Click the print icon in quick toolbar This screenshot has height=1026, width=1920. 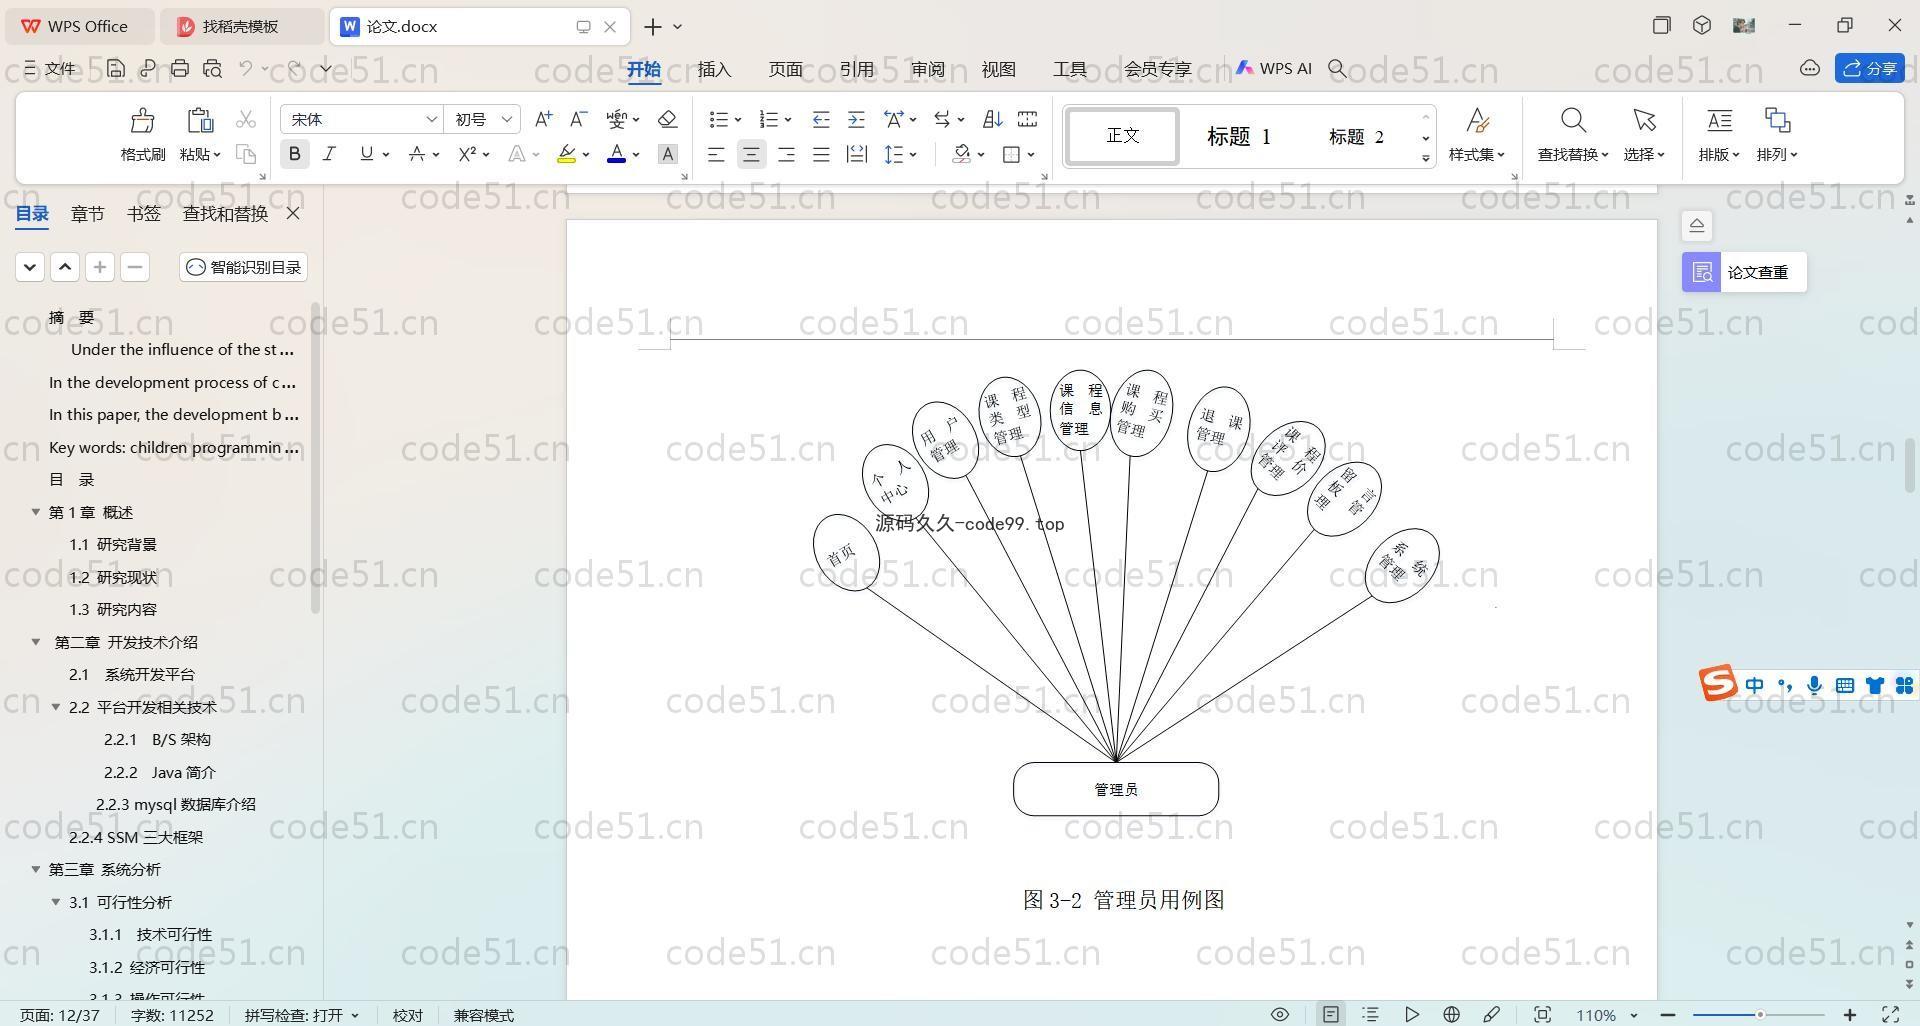180,69
